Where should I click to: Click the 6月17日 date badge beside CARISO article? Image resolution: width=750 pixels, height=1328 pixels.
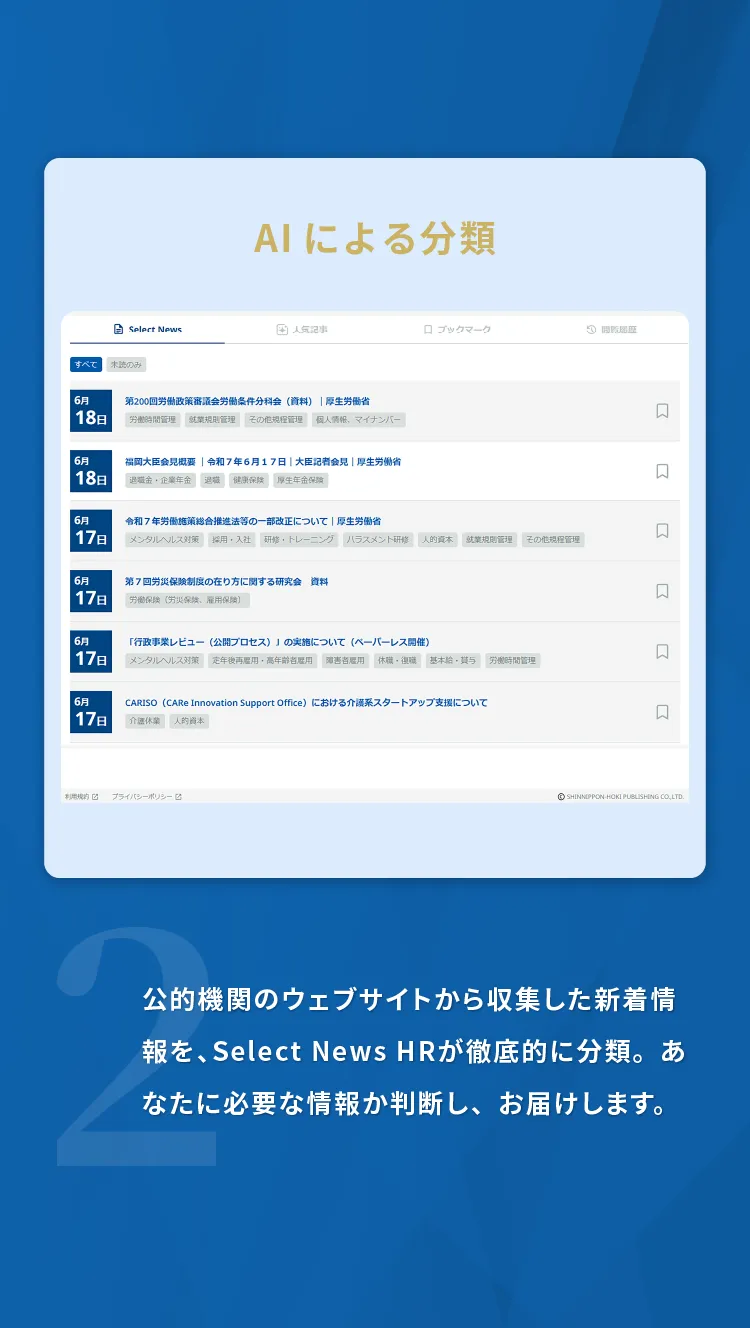[x=91, y=712]
